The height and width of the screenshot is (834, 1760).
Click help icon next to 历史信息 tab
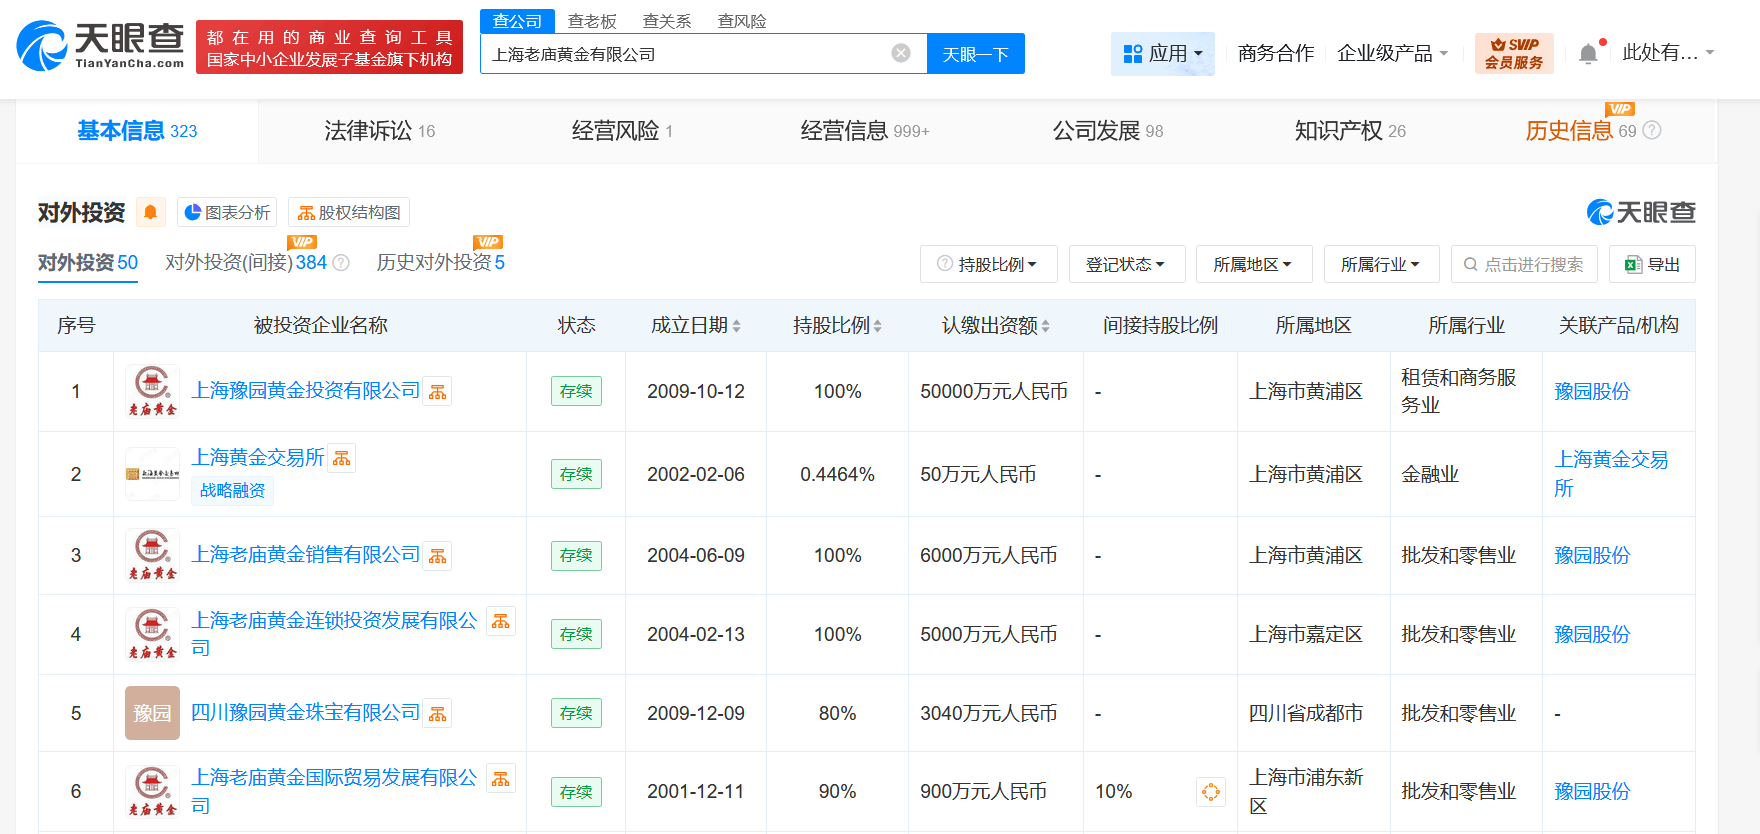(1652, 131)
